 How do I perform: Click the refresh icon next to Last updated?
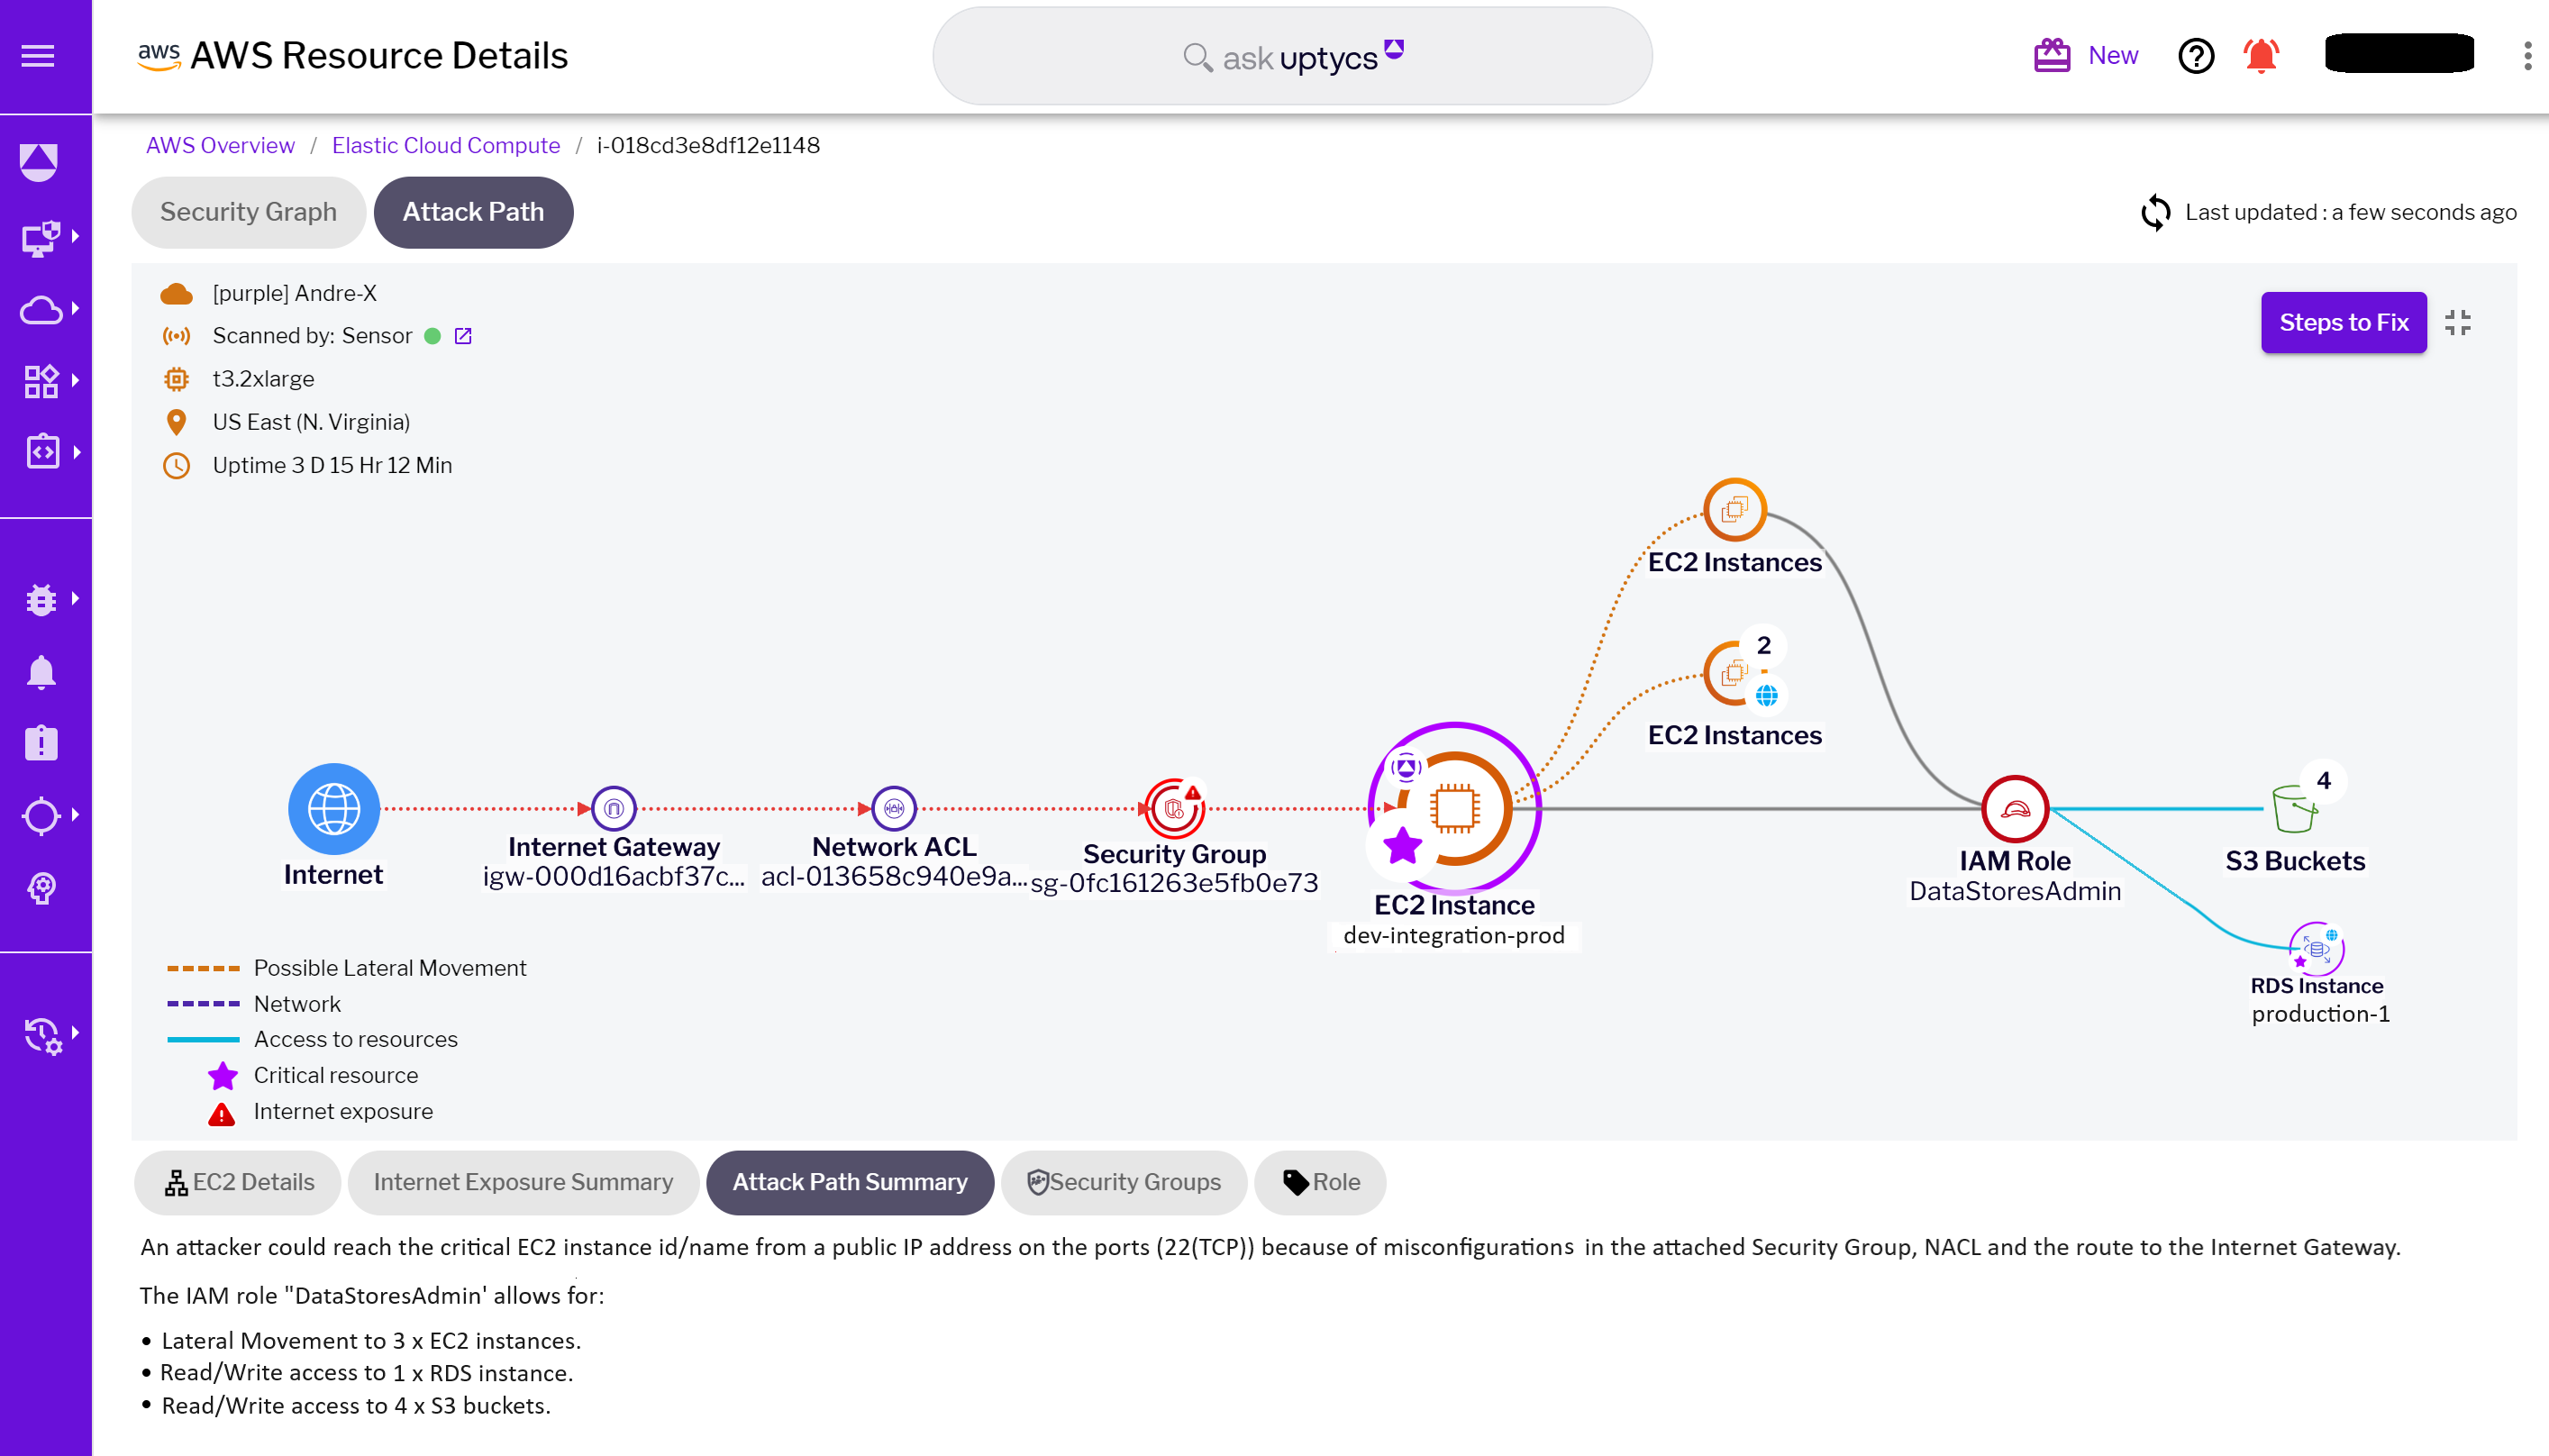(x=2156, y=212)
